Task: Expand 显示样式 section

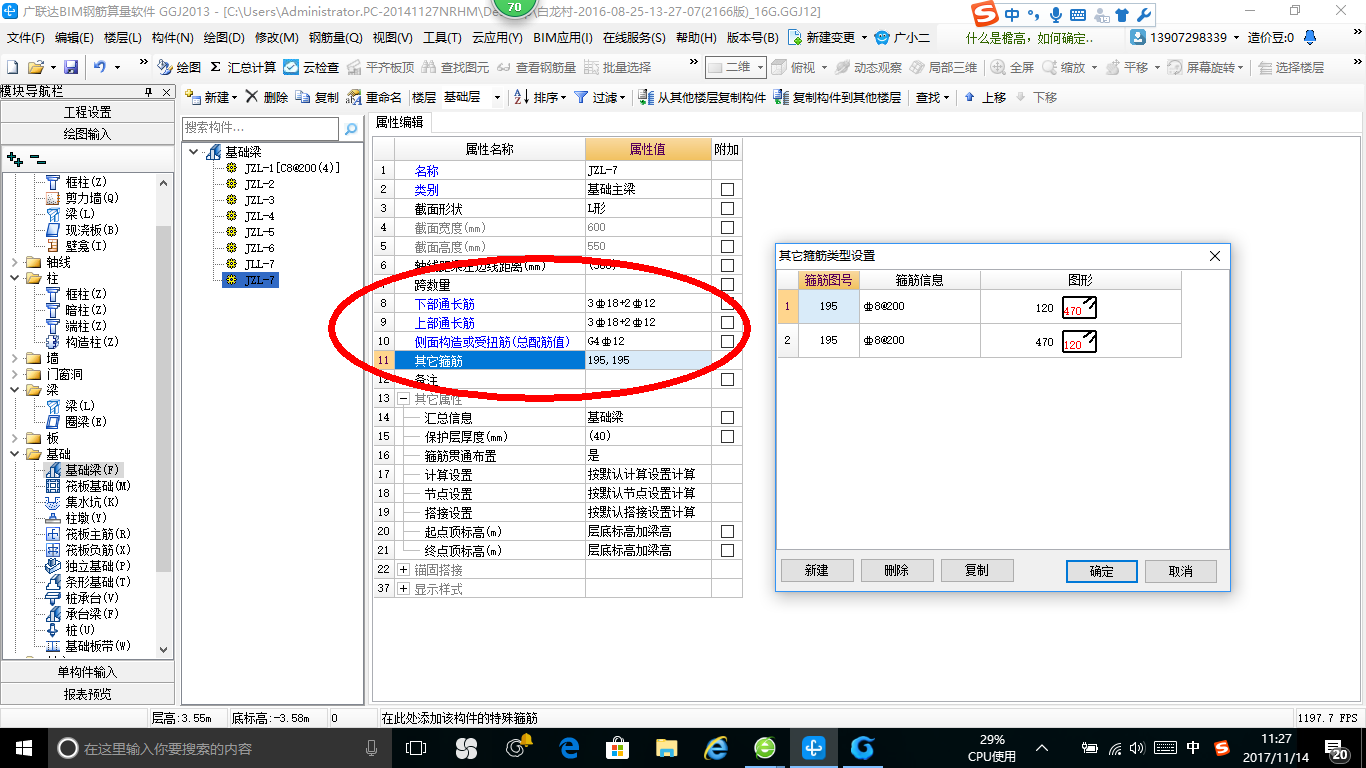Action: 404,588
